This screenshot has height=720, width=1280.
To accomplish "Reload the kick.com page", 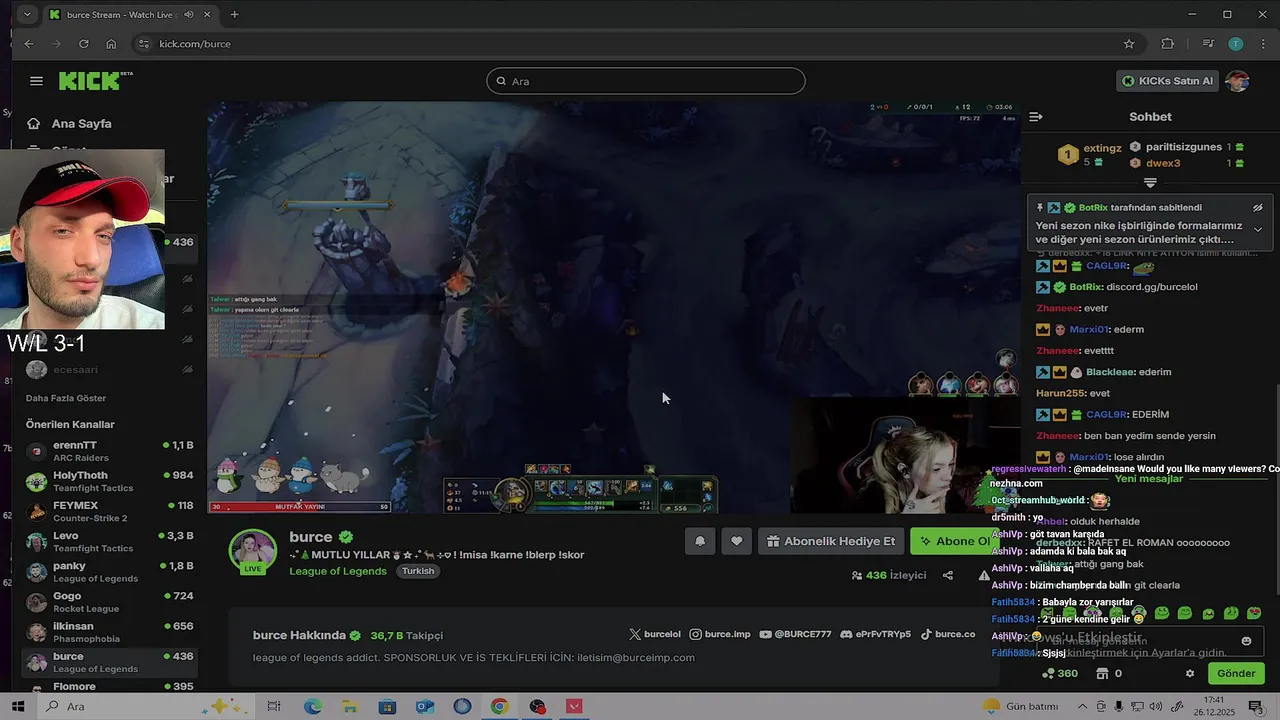I will (84, 44).
